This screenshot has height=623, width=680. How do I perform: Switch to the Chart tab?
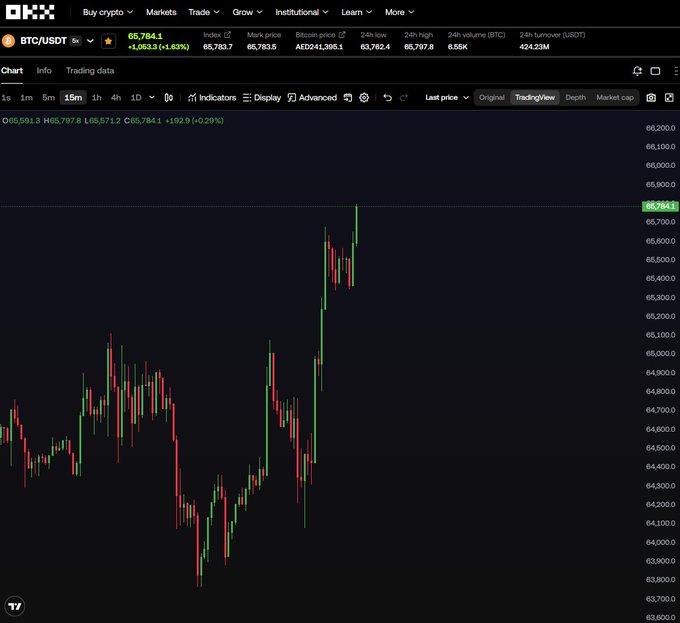click(12, 71)
